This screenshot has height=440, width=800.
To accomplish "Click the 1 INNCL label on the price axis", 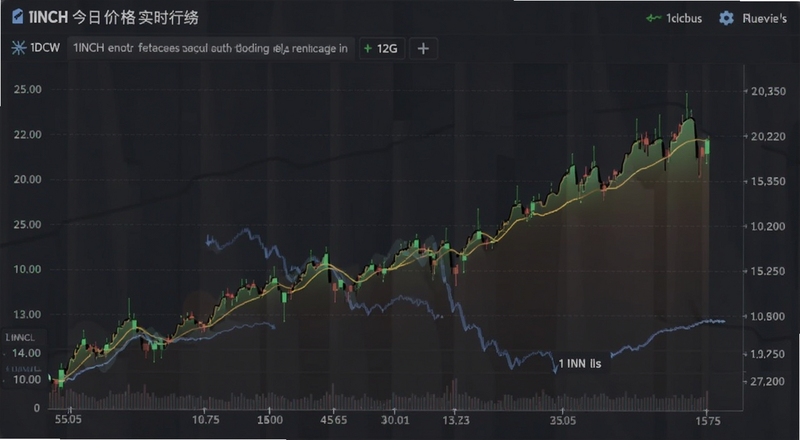I will [x=20, y=337].
